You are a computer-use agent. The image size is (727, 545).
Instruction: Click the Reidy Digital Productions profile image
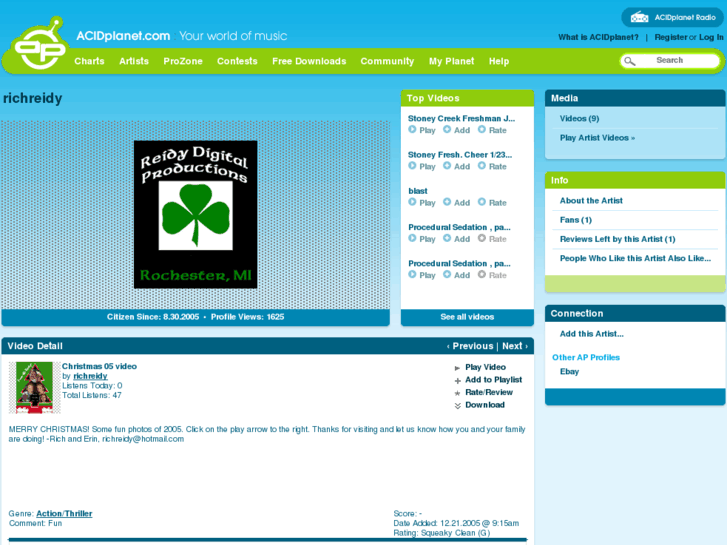tap(196, 215)
